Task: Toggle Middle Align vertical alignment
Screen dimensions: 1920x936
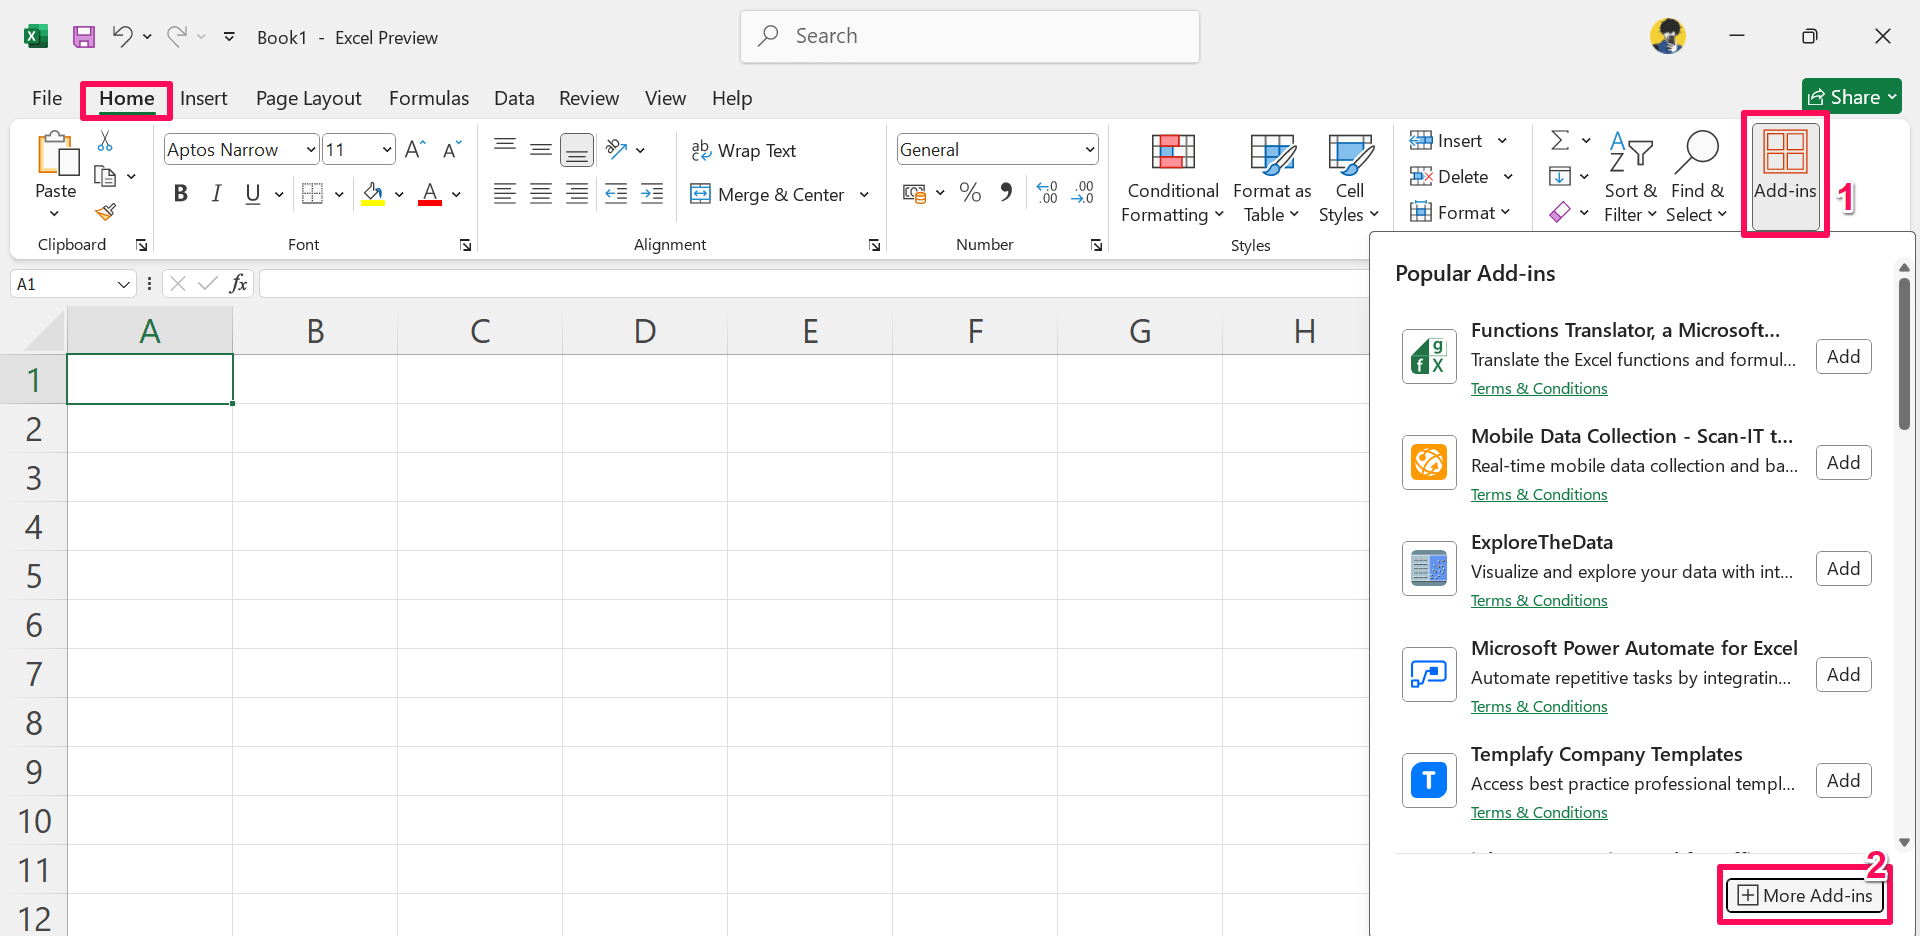Action: [x=541, y=150]
